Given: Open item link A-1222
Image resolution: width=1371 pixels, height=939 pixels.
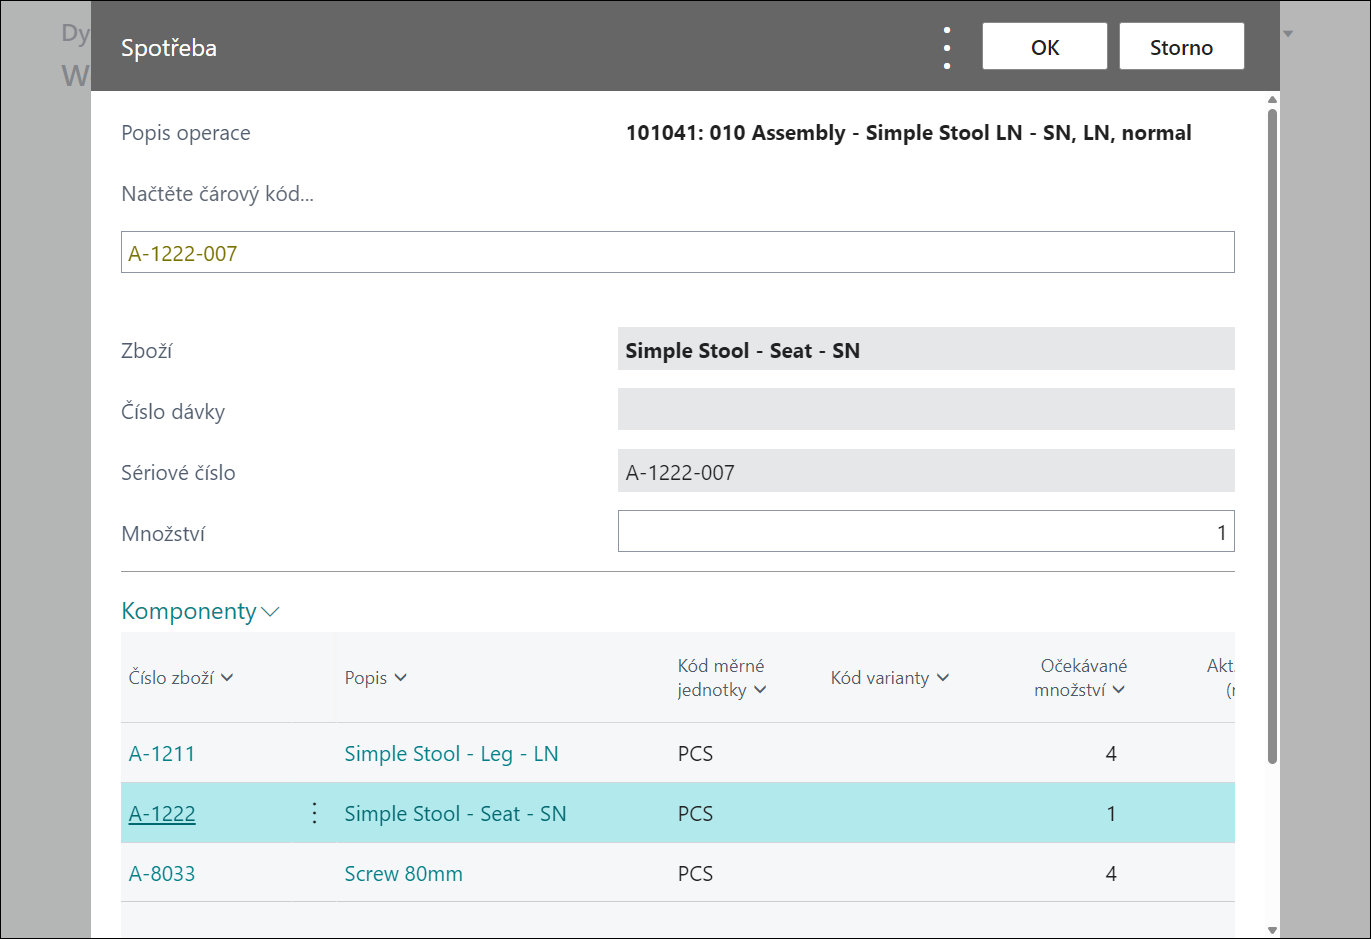Looking at the screenshot, I should tap(162, 814).
